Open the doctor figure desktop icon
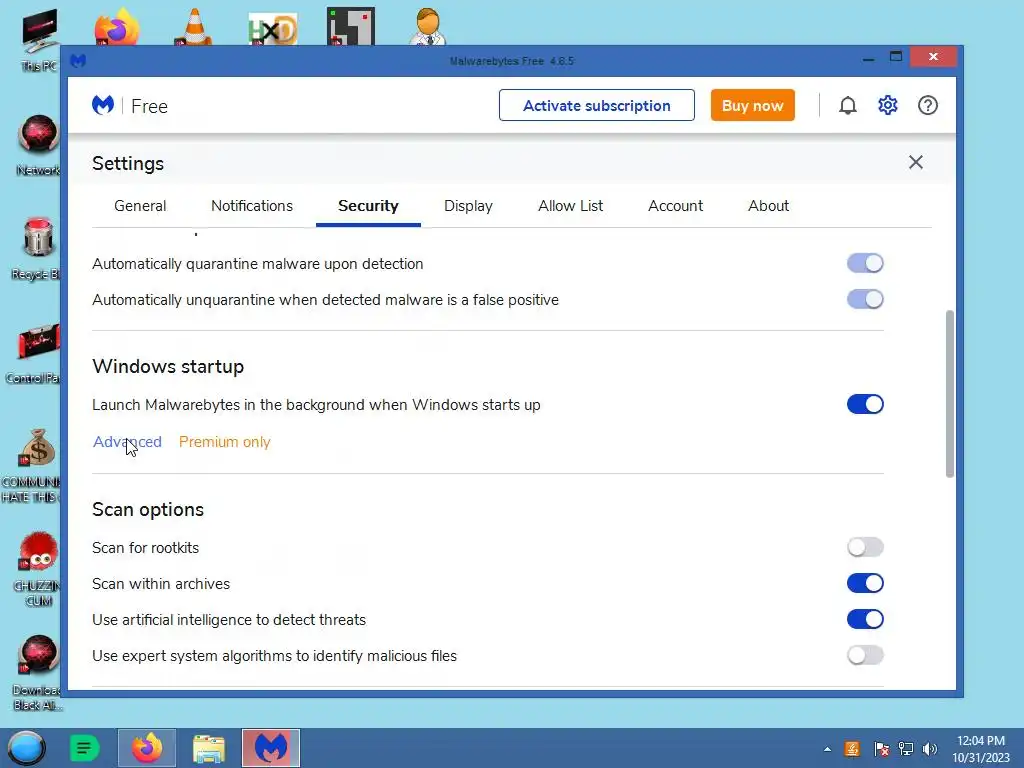Screen dimensions: 1024x768 (428, 26)
